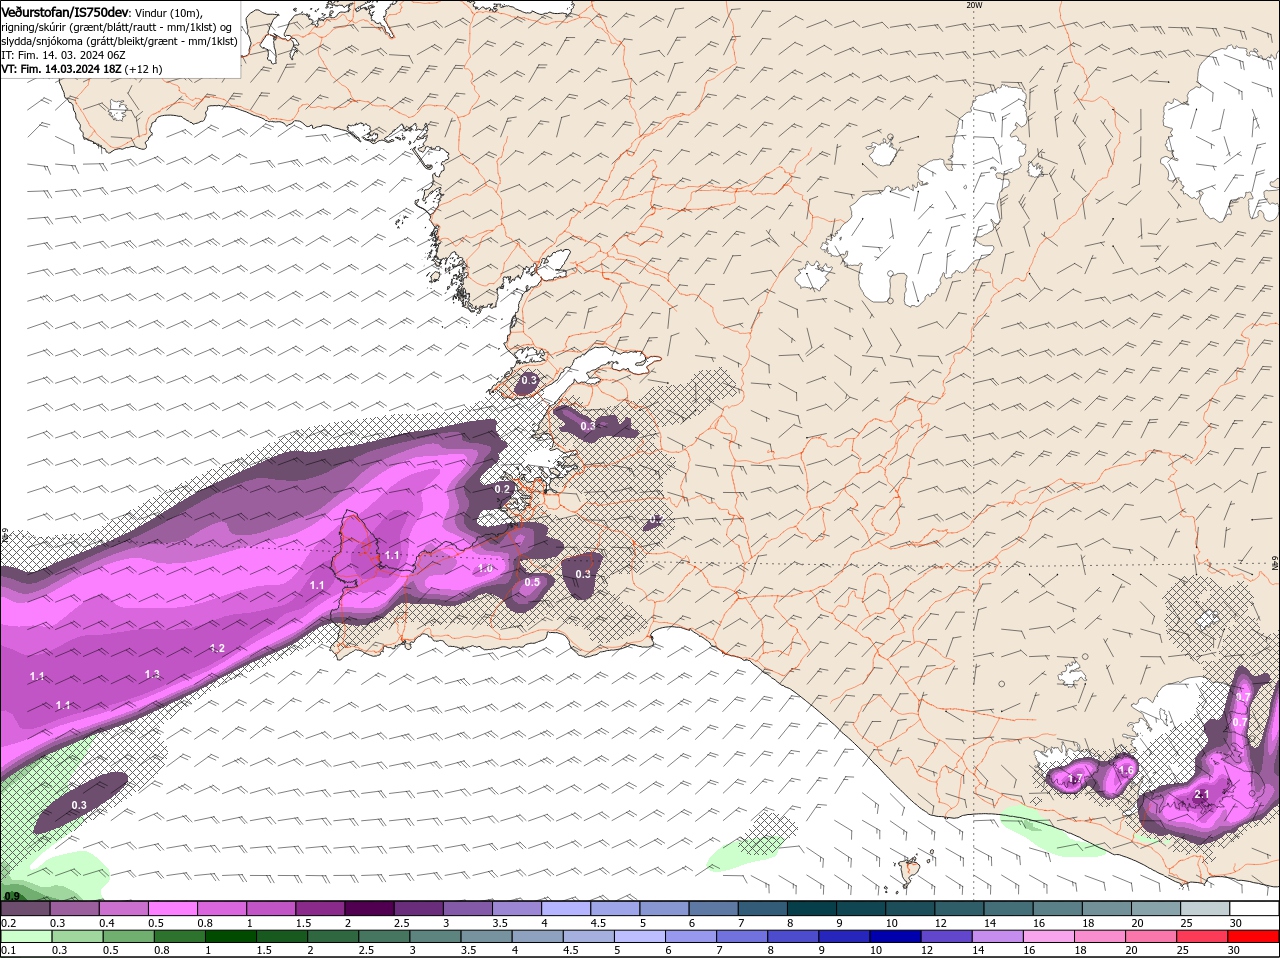Click the upper scale lavender swatch starting at 4
Viewport: 1280px width, 958px height.
pyautogui.click(x=566, y=908)
